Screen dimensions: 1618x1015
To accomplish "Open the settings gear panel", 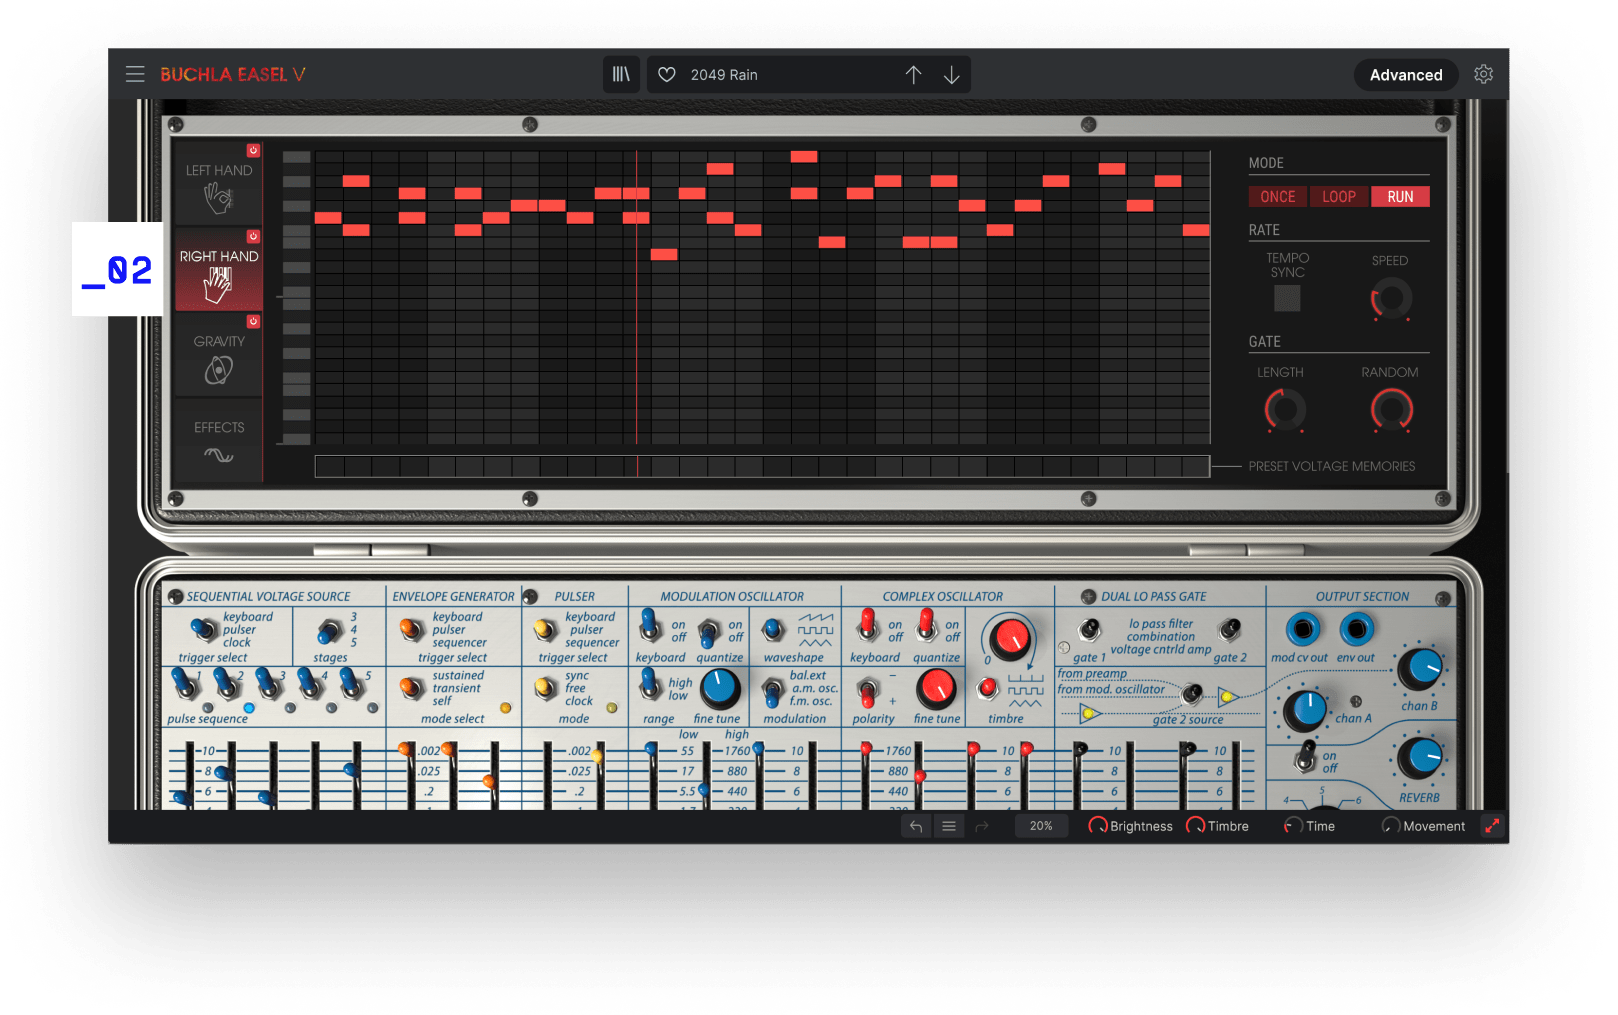I will tap(1483, 75).
